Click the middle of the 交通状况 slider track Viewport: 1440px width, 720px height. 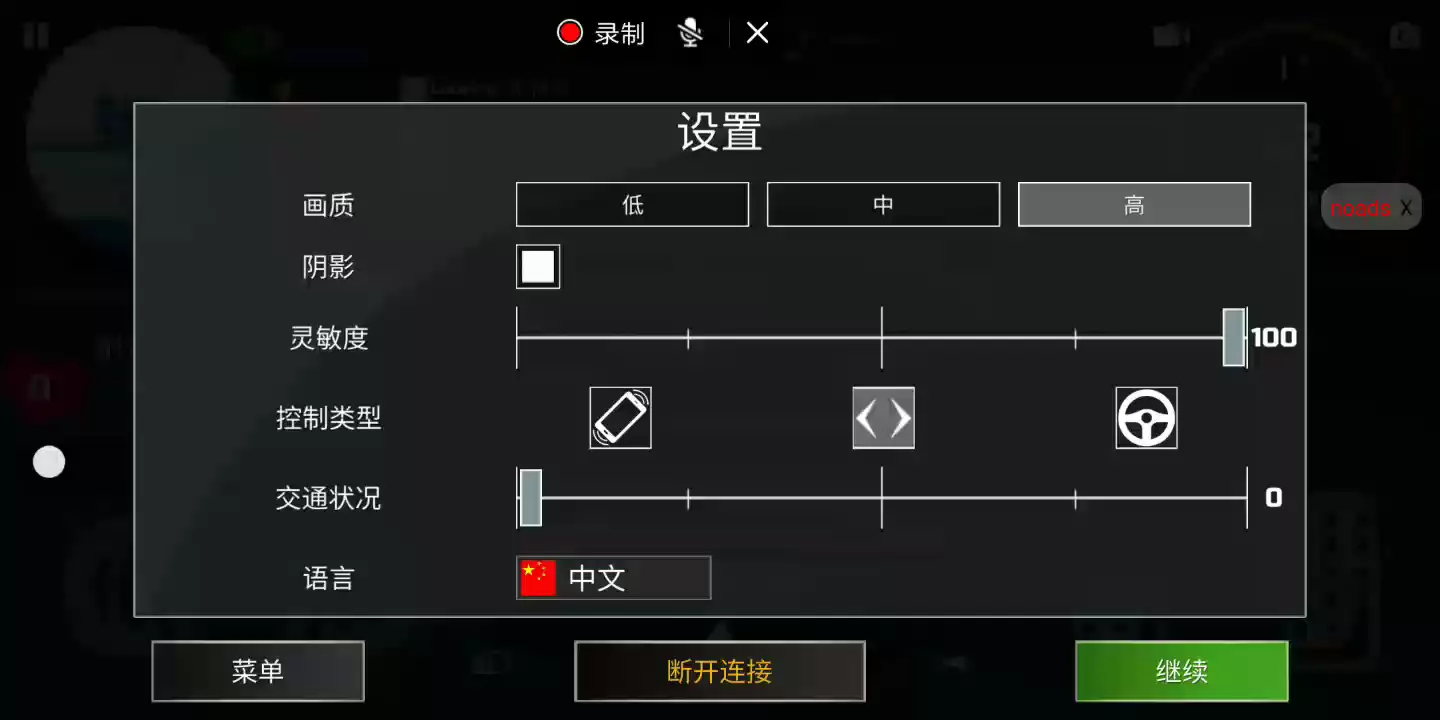tap(882, 497)
